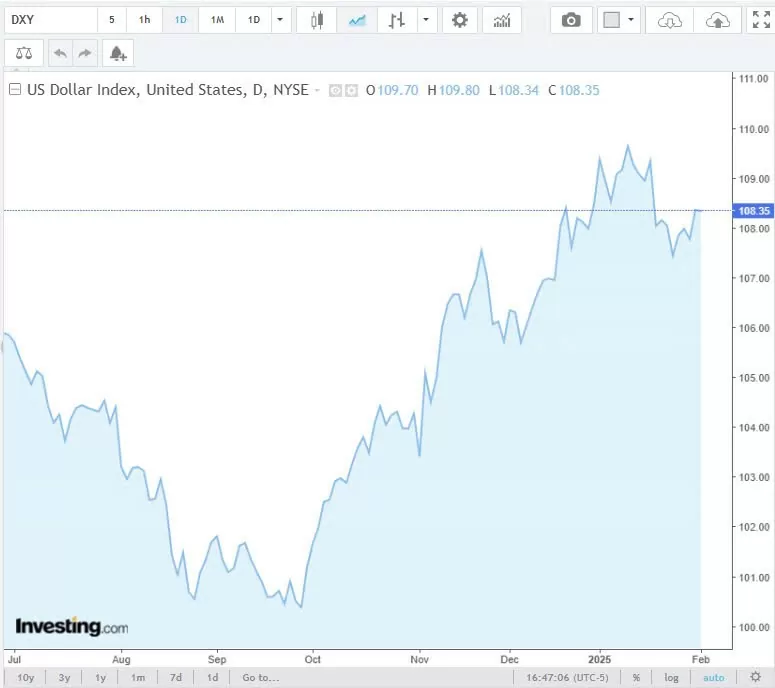The height and width of the screenshot is (688, 775).
Task: Click the 108.35 current price label
Action: coord(753,211)
